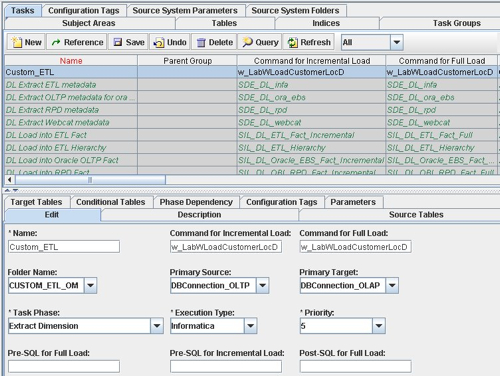Switch to the Tables tab

tap(224, 23)
